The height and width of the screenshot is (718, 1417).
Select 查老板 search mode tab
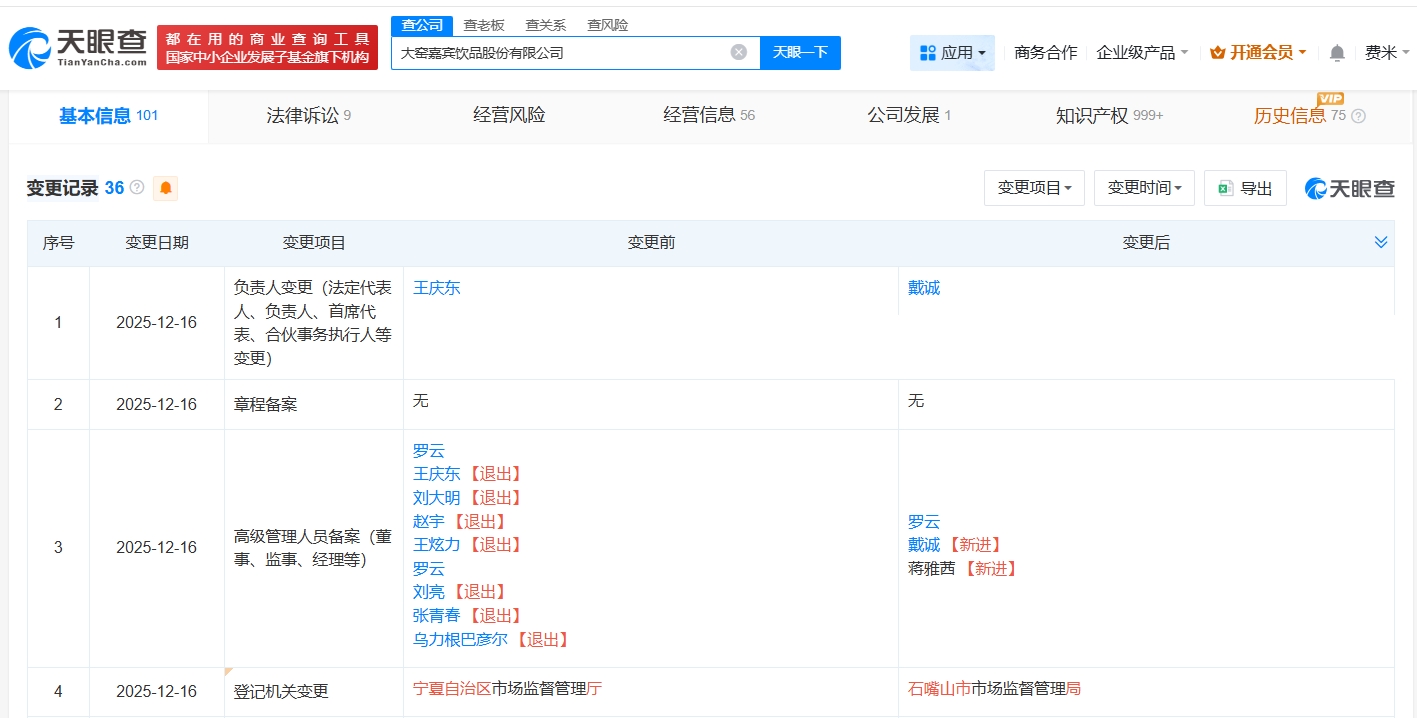484,25
